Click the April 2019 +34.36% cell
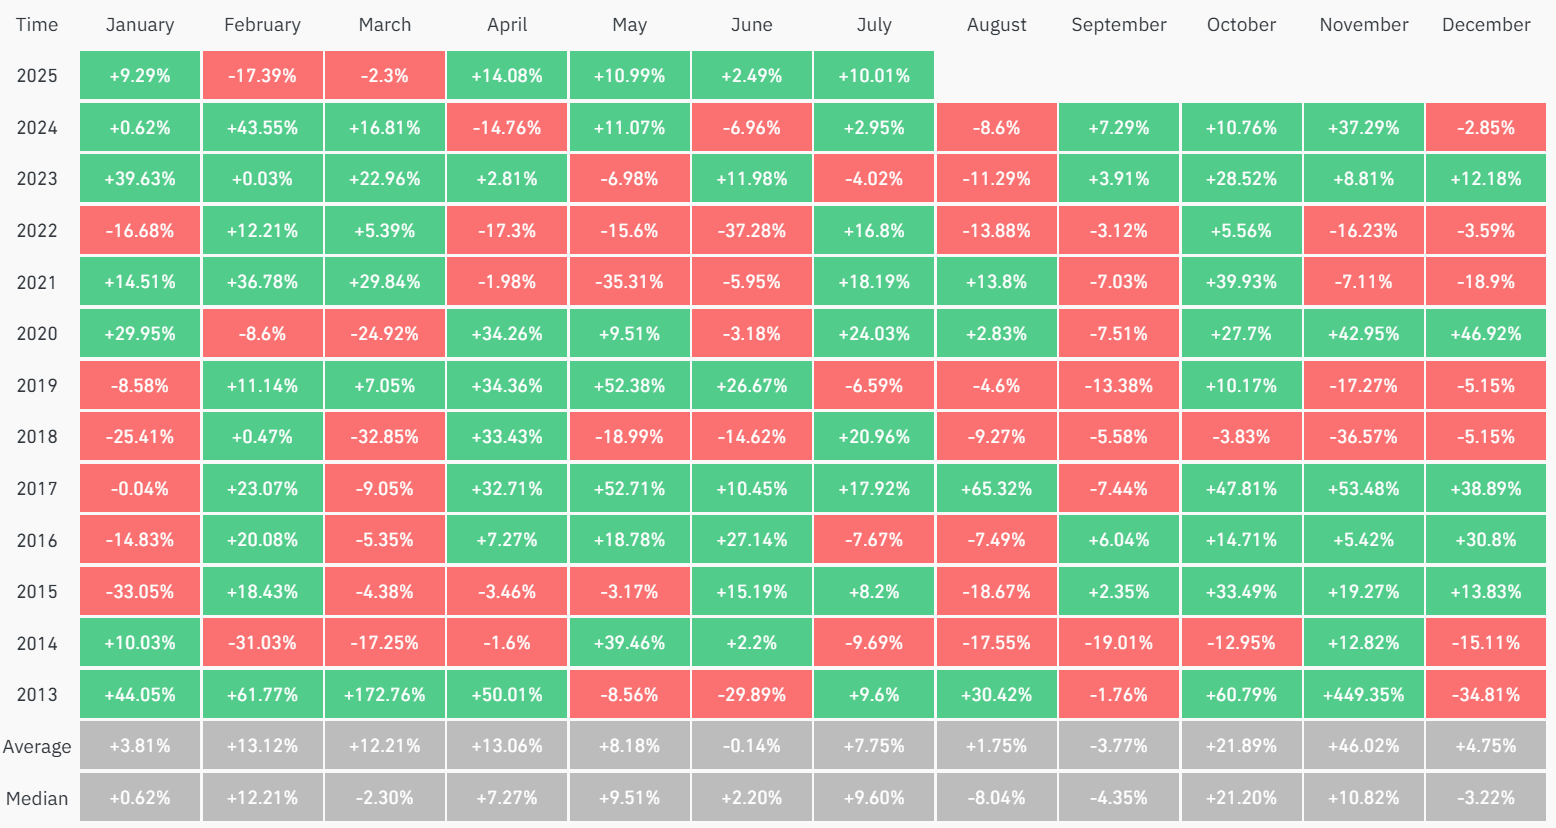 pos(507,386)
